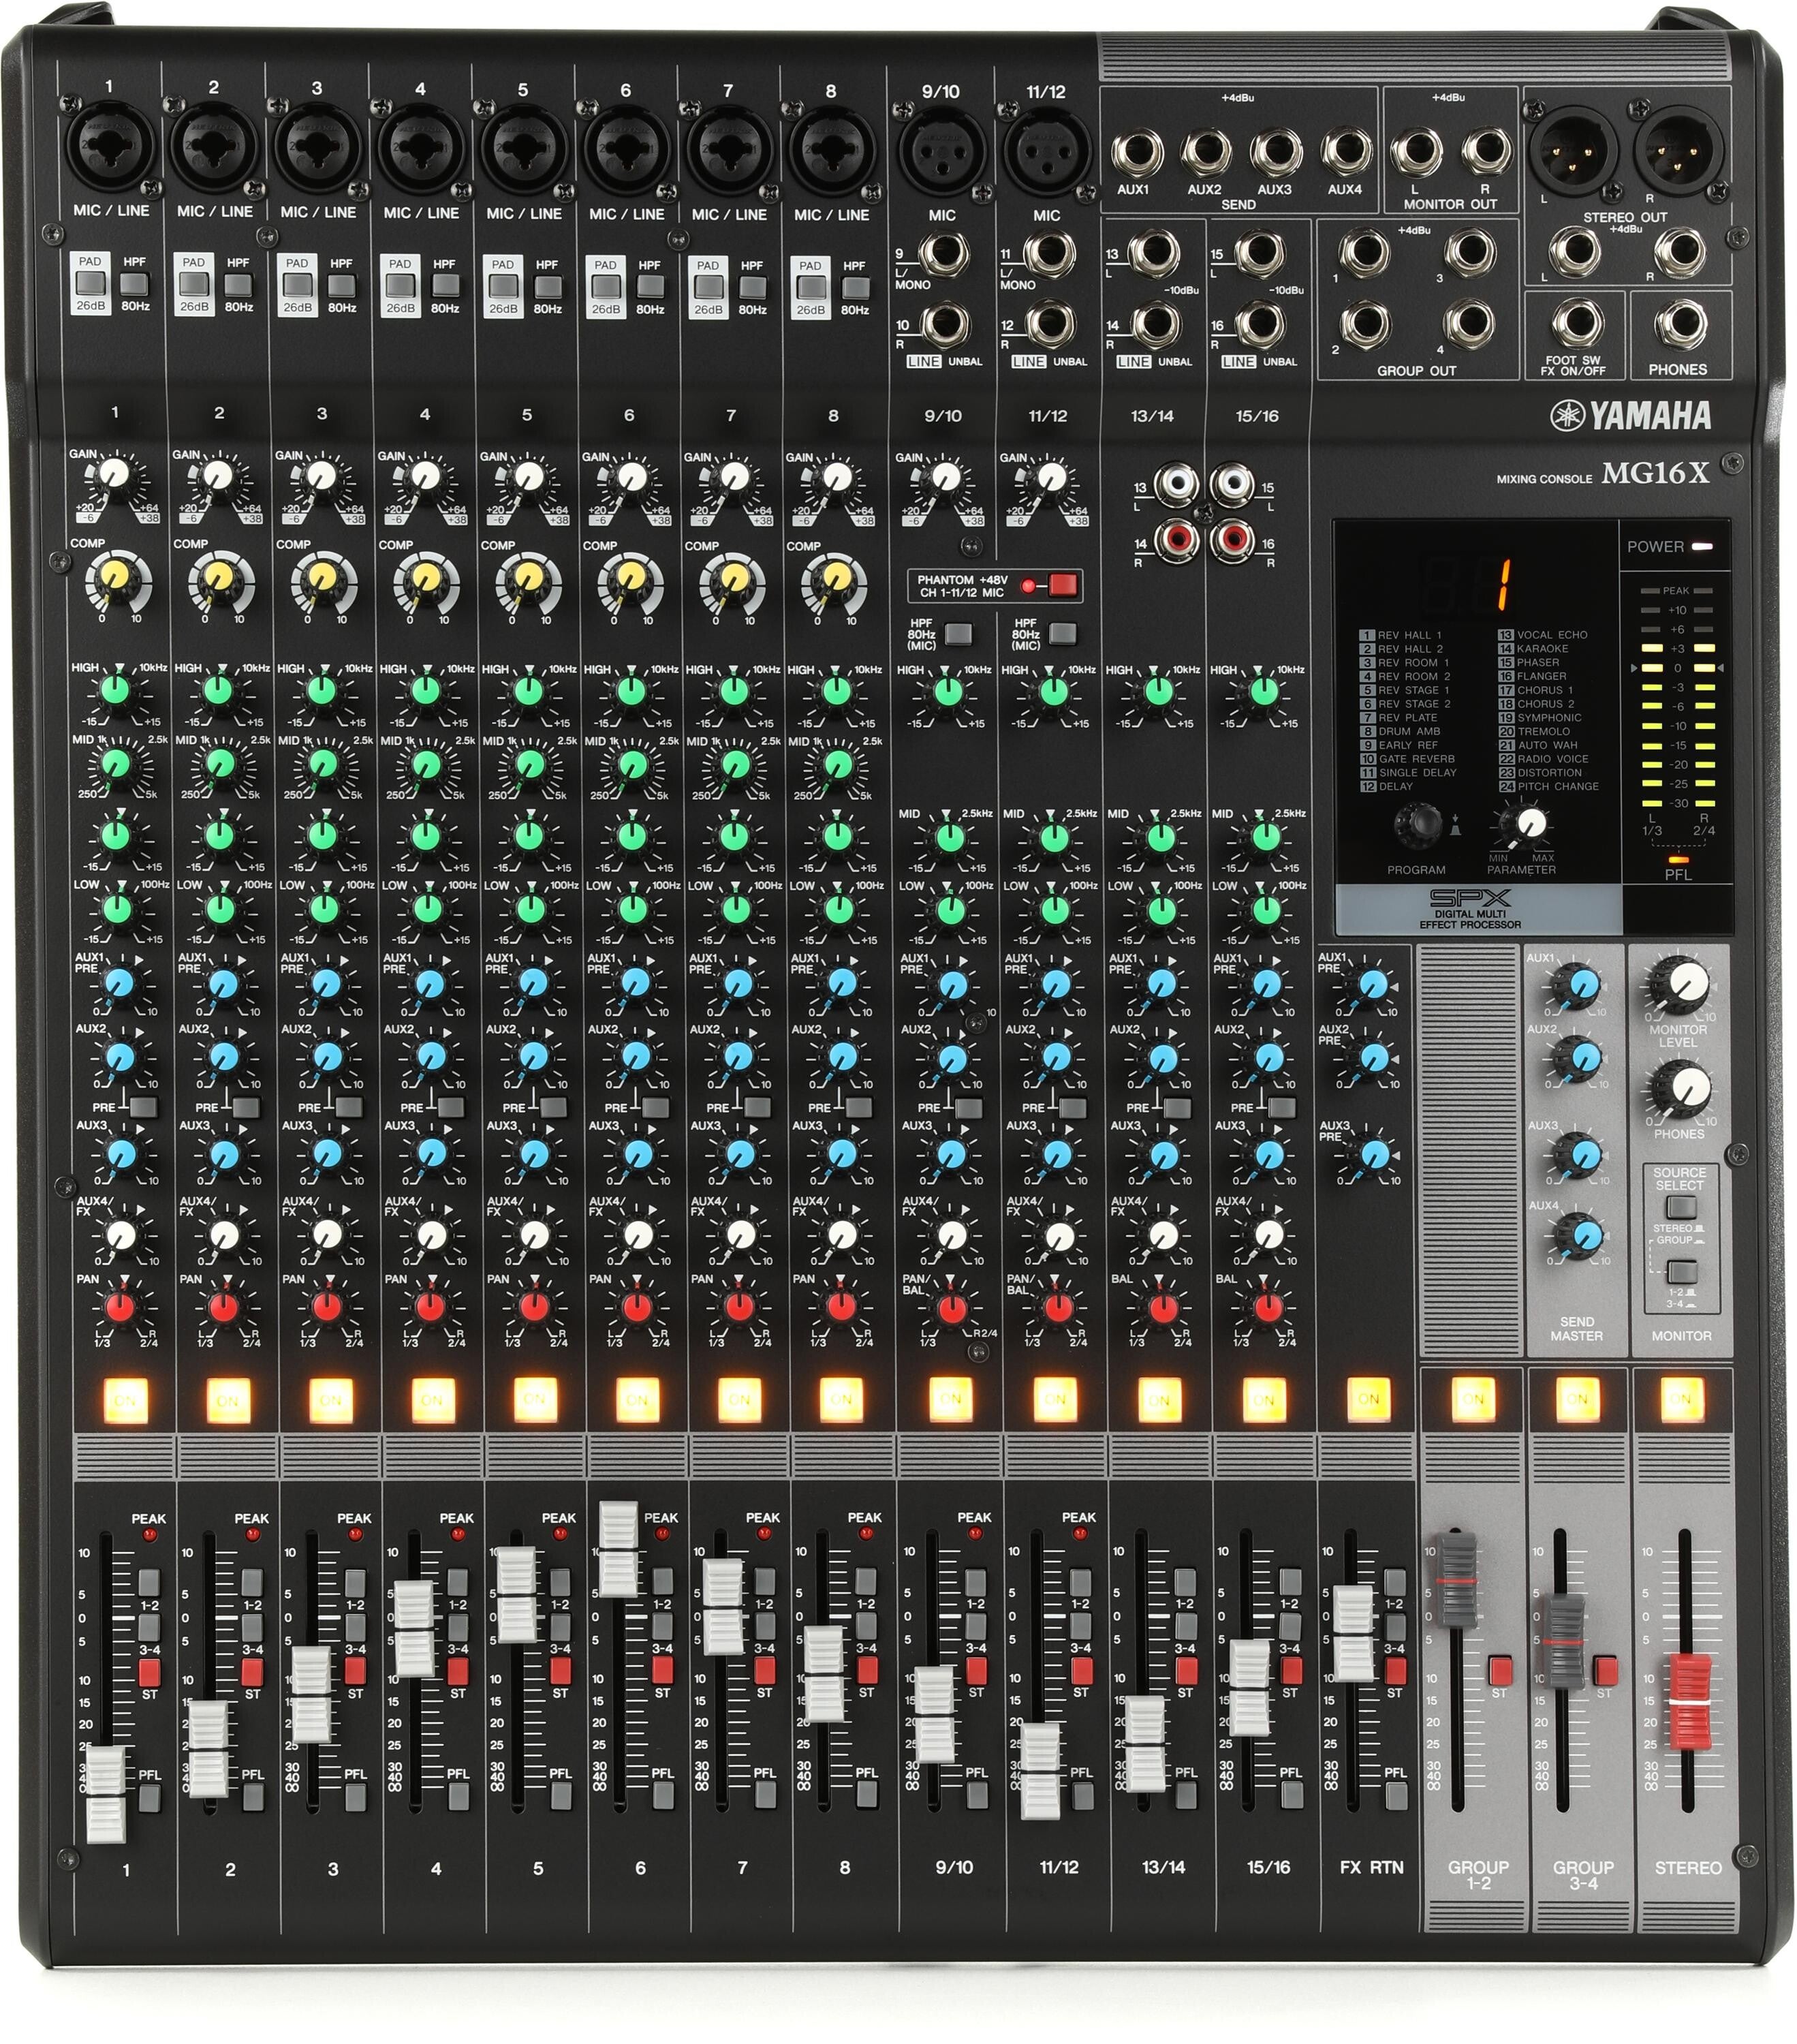Engage the PAD switch on channel 1
1797x2044 pixels.
89,285
